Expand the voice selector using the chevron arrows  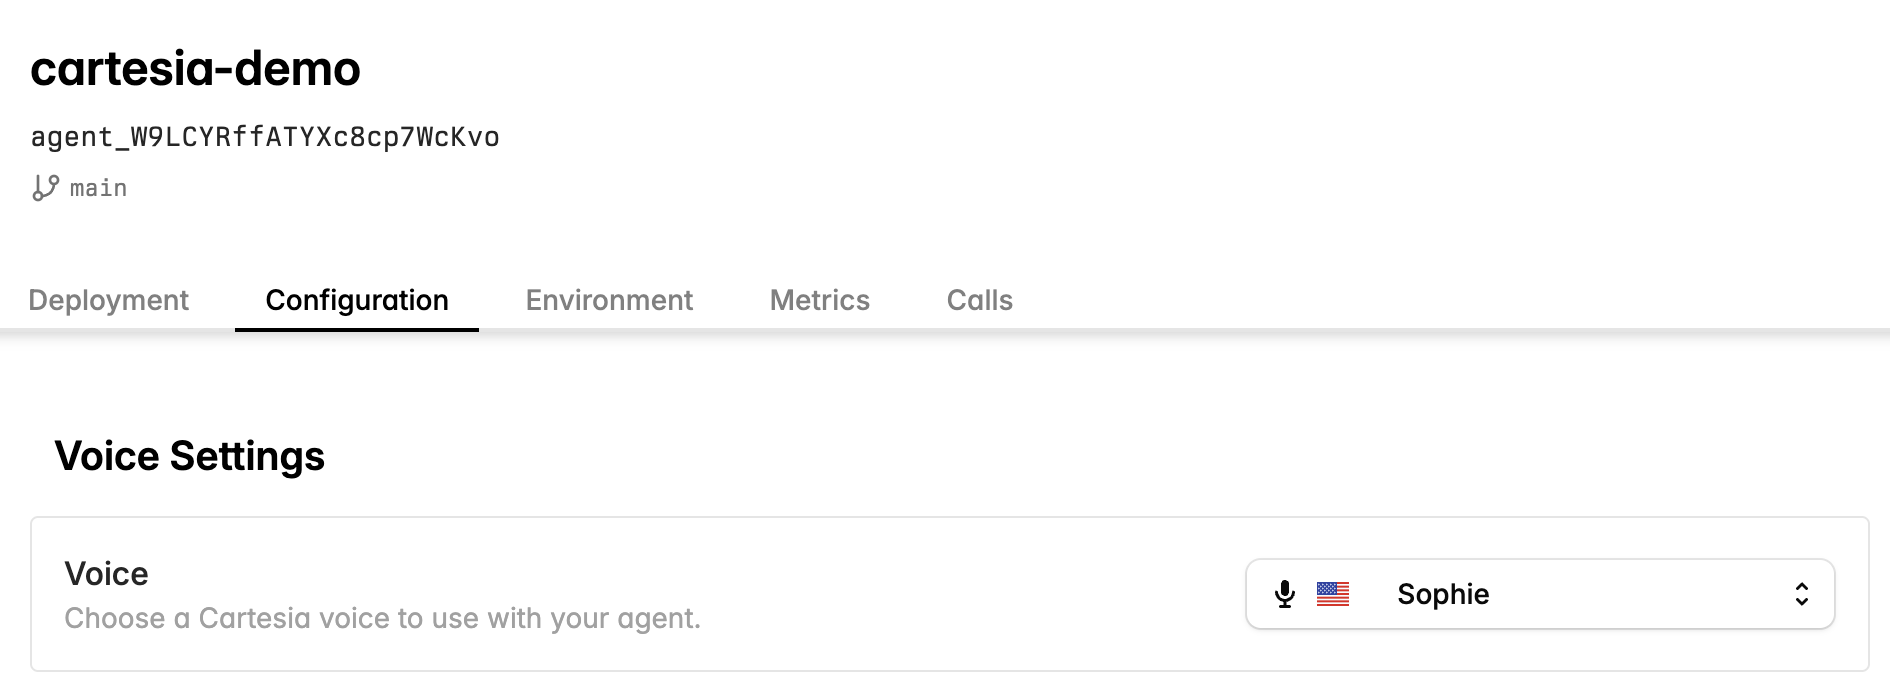(1800, 594)
